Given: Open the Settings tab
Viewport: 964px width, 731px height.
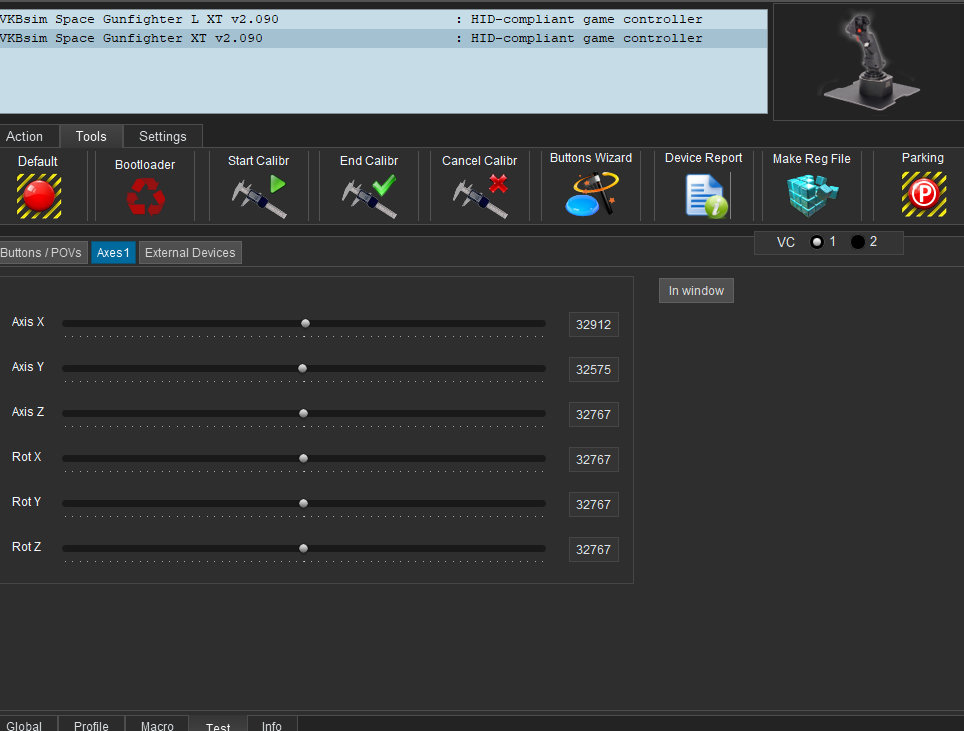Looking at the screenshot, I should [x=163, y=136].
